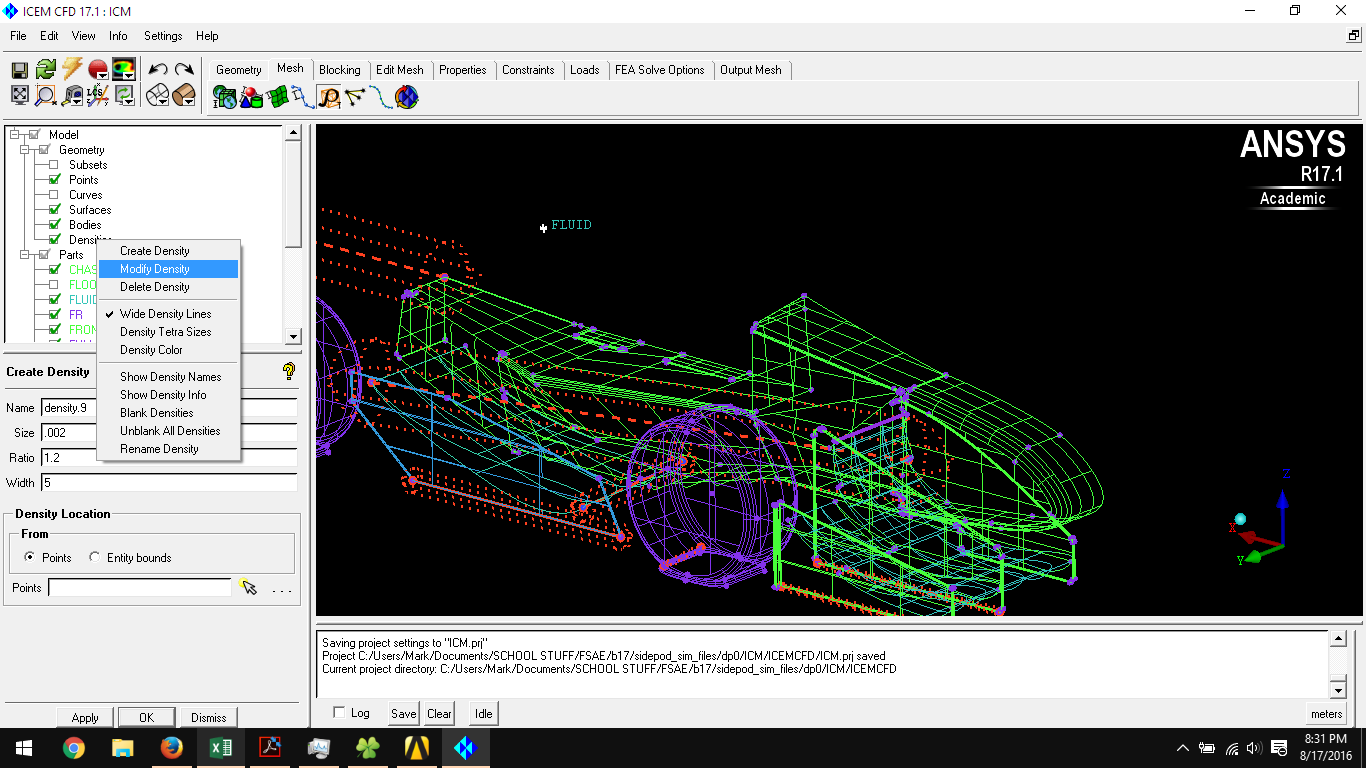Click the Define Connectors icon
Screen dimensions: 1366x768
click(355, 97)
